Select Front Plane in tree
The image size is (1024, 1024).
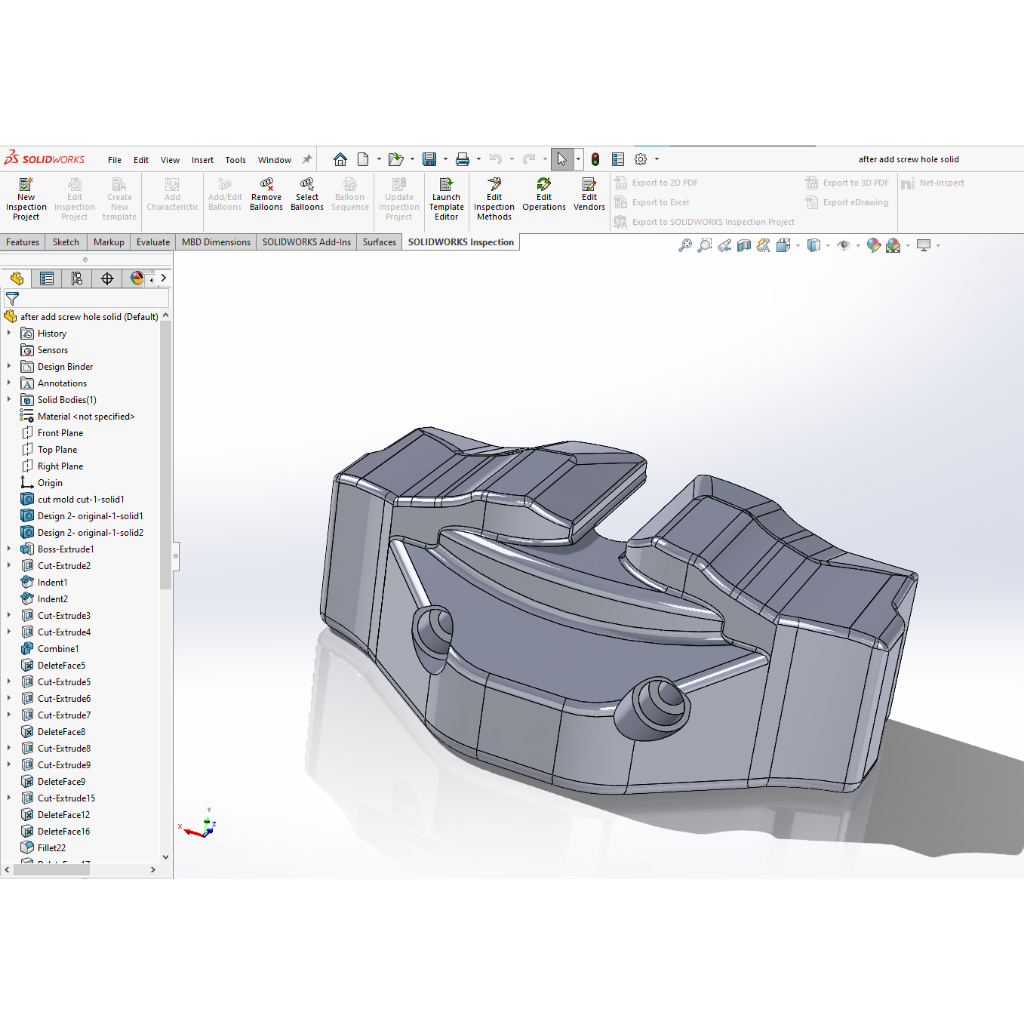point(60,433)
